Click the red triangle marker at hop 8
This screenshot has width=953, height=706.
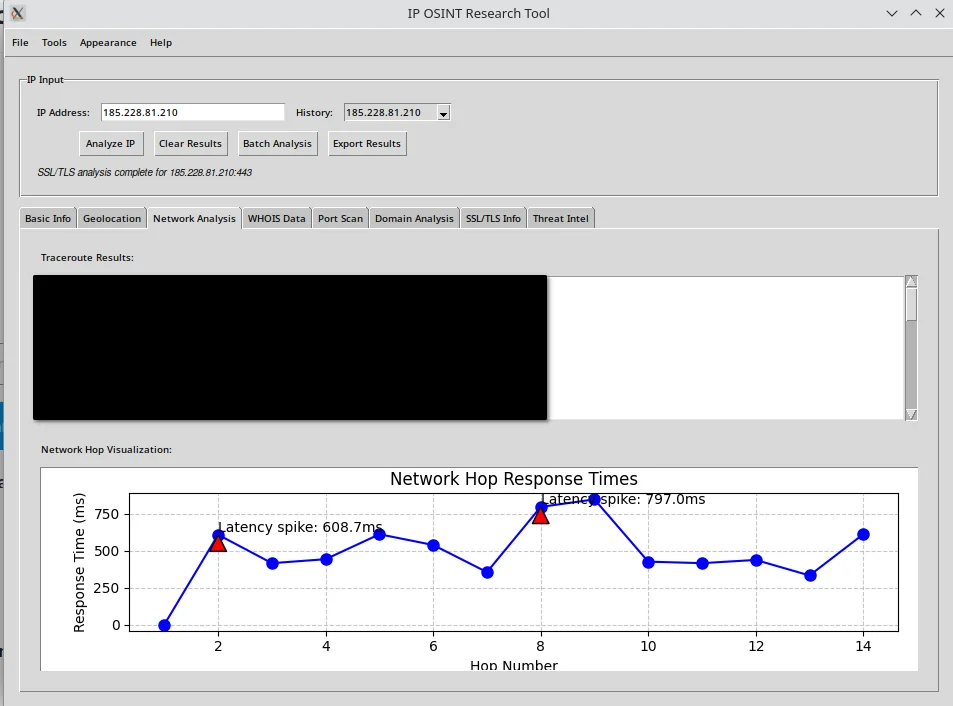click(540, 516)
